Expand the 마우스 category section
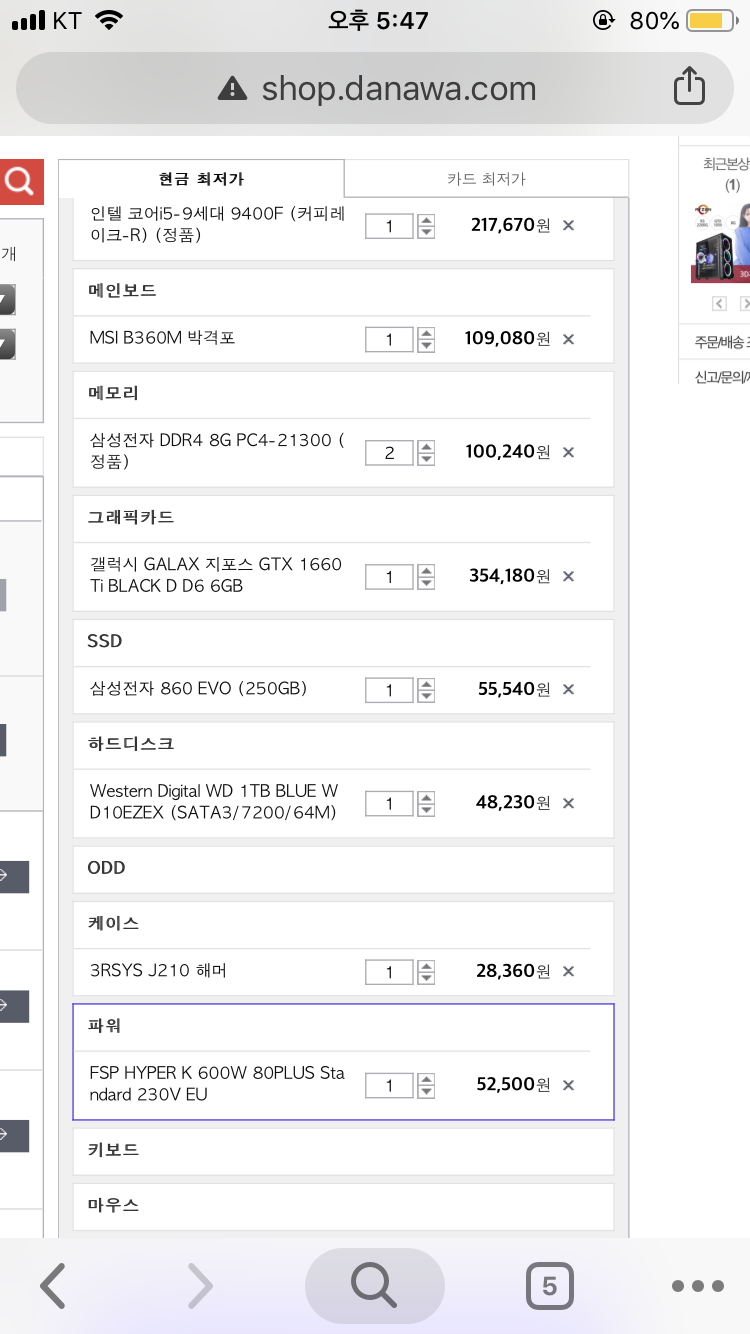Viewport: 750px width, 1334px height. pos(342,1206)
